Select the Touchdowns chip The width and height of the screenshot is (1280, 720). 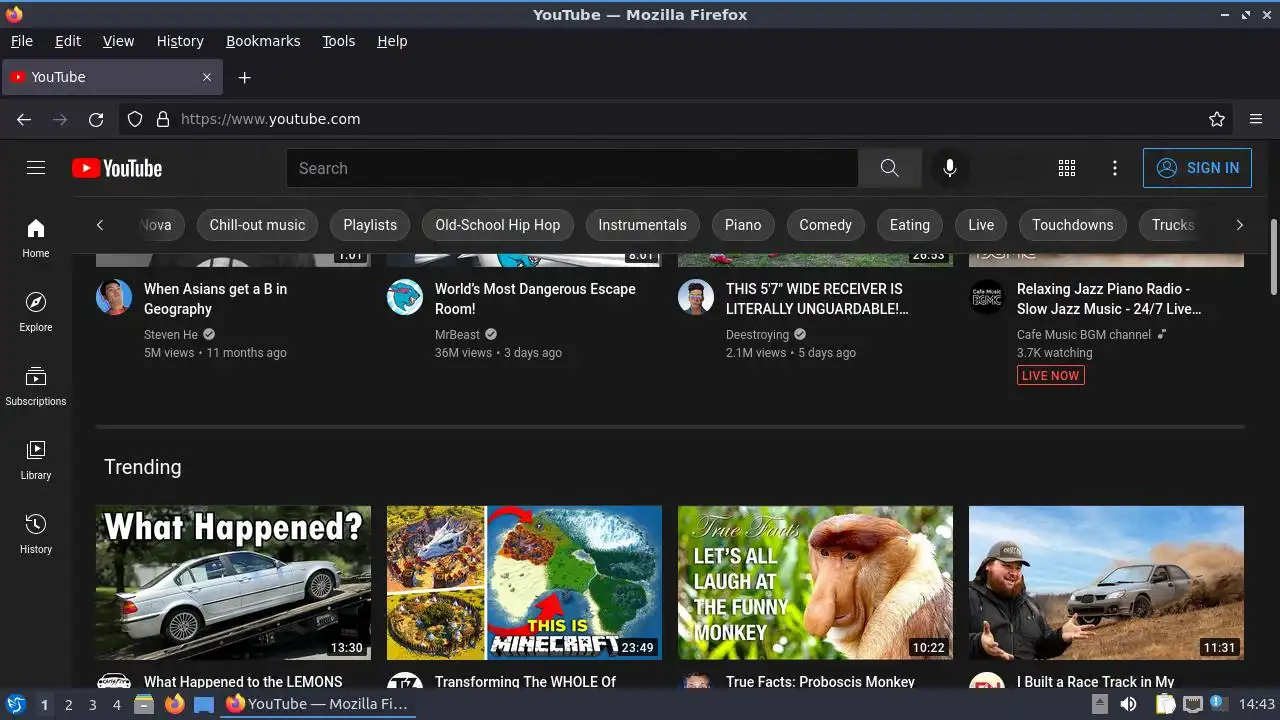click(x=1073, y=225)
